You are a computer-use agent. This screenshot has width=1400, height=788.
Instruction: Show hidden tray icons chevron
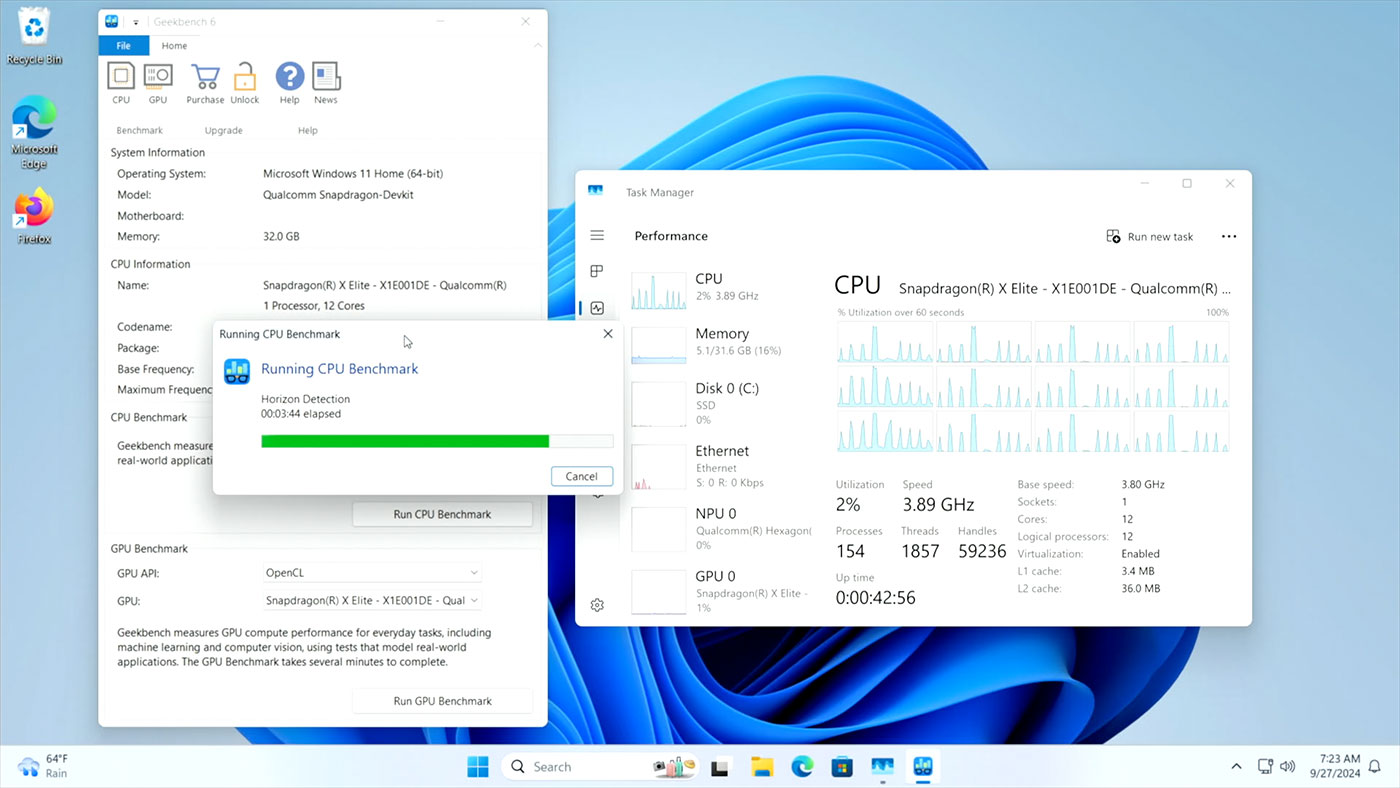coord(1236,766)
